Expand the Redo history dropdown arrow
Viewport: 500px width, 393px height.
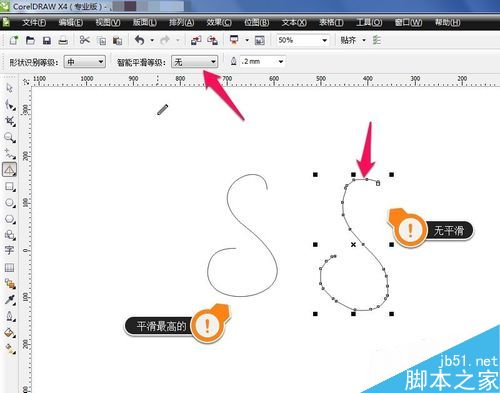tap(178, 41)
